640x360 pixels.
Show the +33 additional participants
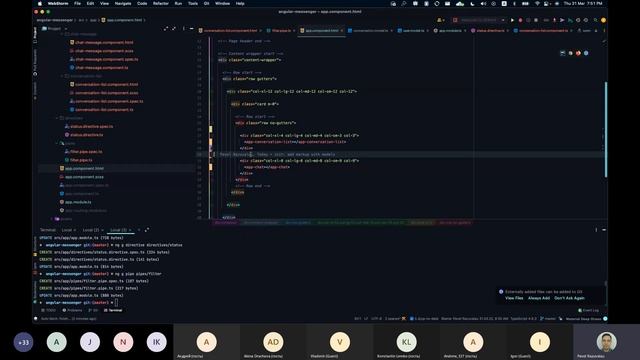click(x=24, y=342)
